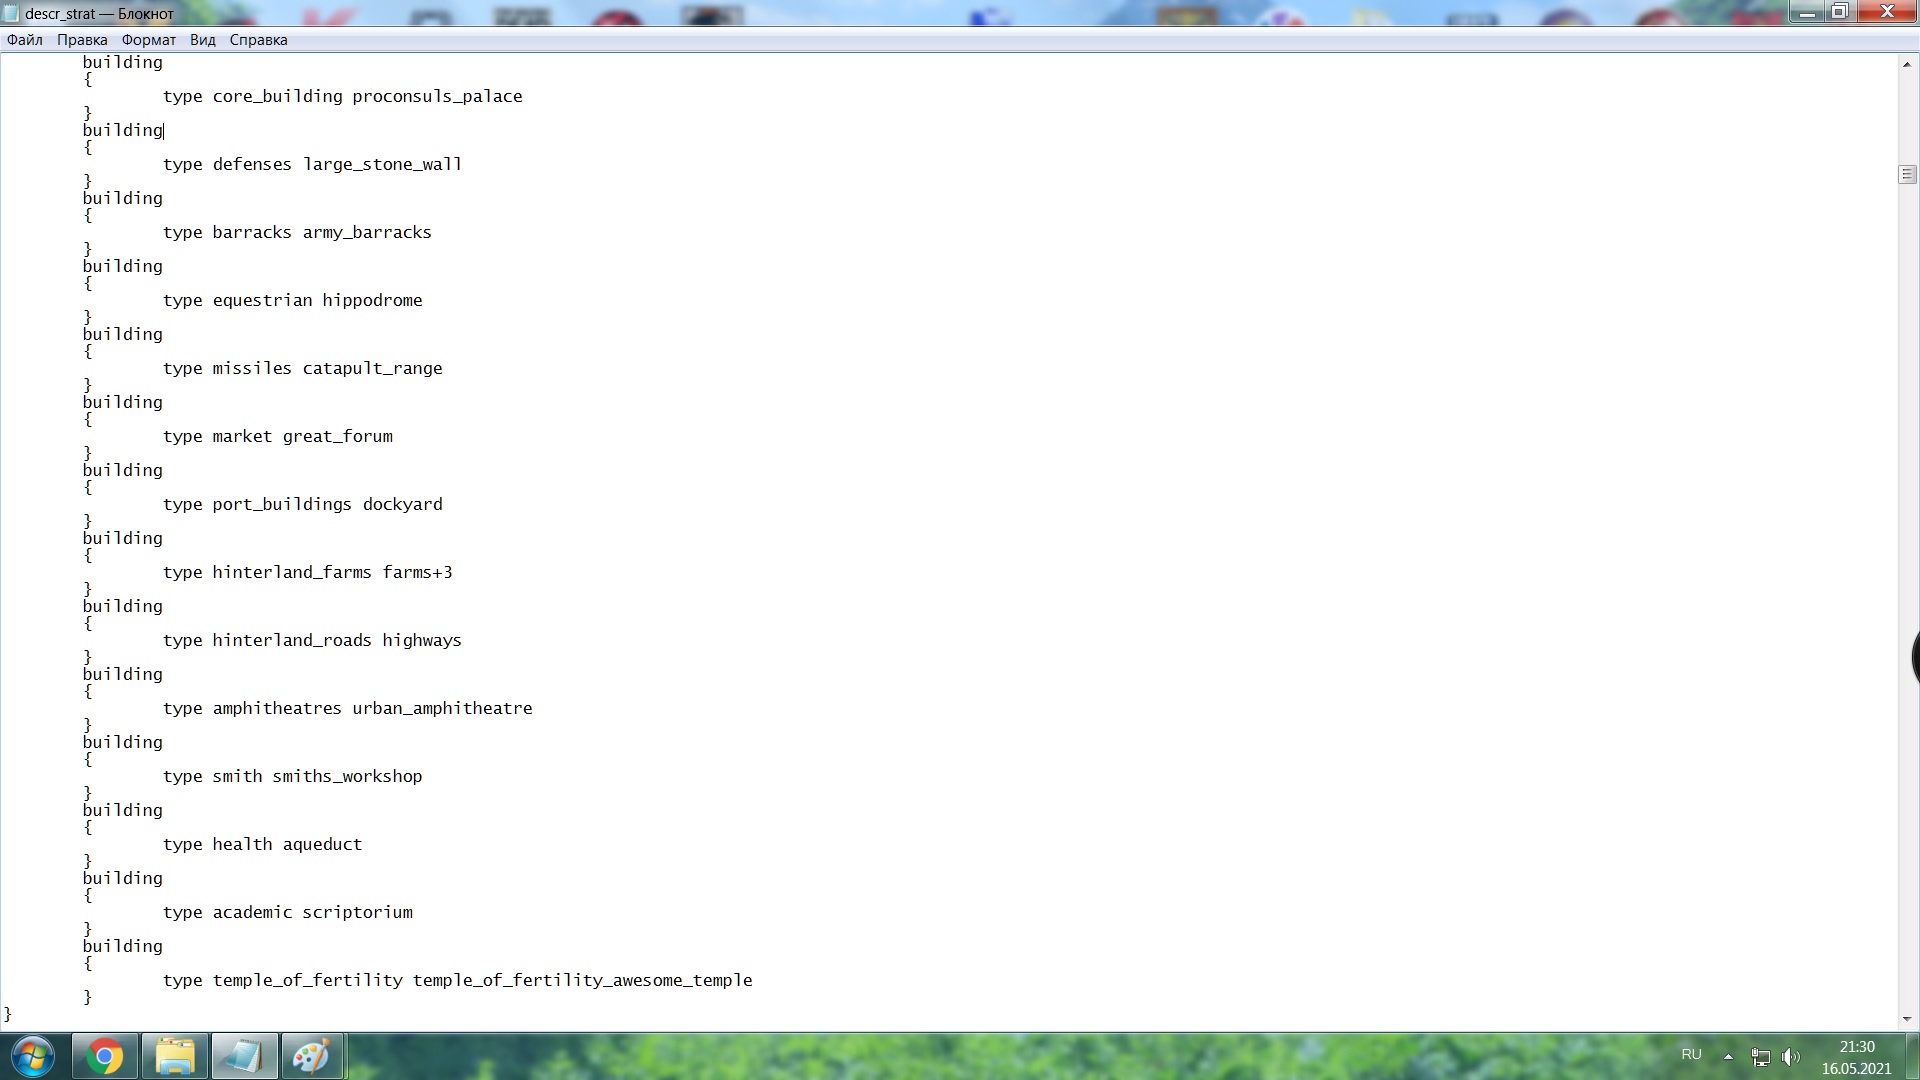Open the Формат menu

pos(149,40)
